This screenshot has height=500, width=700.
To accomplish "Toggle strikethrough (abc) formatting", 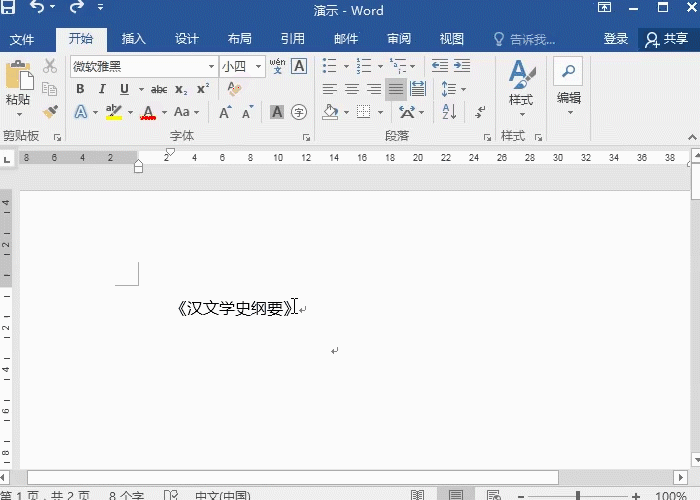I will point(159,89).
